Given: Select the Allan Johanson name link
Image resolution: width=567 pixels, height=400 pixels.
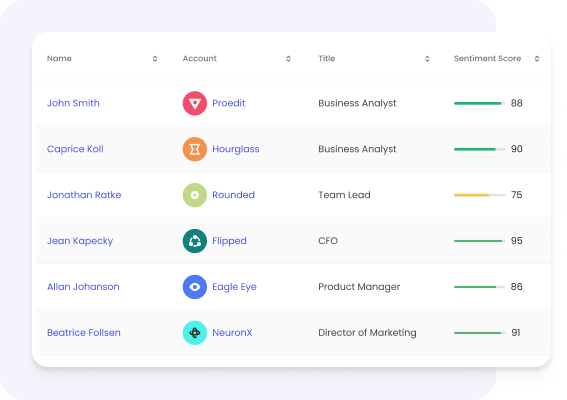Looking at the screenshot, I should click(x=83, y=287).
